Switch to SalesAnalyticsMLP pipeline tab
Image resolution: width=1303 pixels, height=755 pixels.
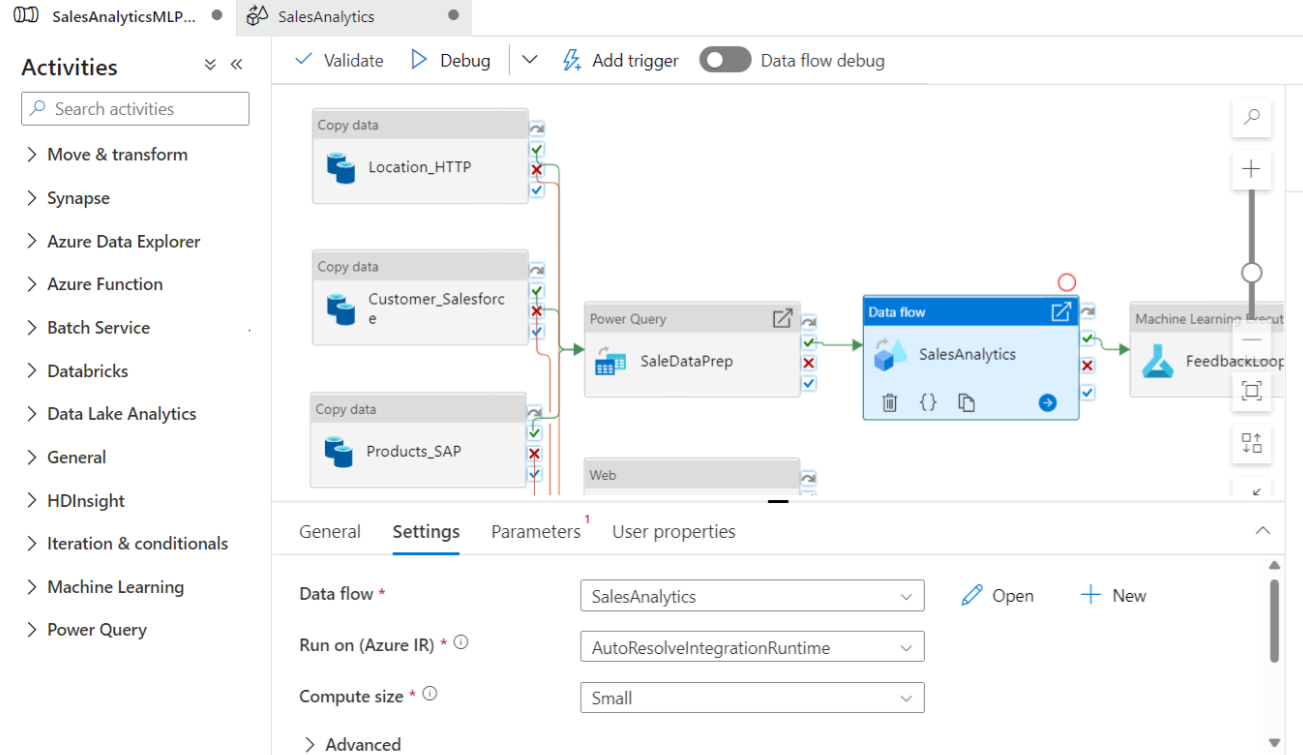[118, 17]
